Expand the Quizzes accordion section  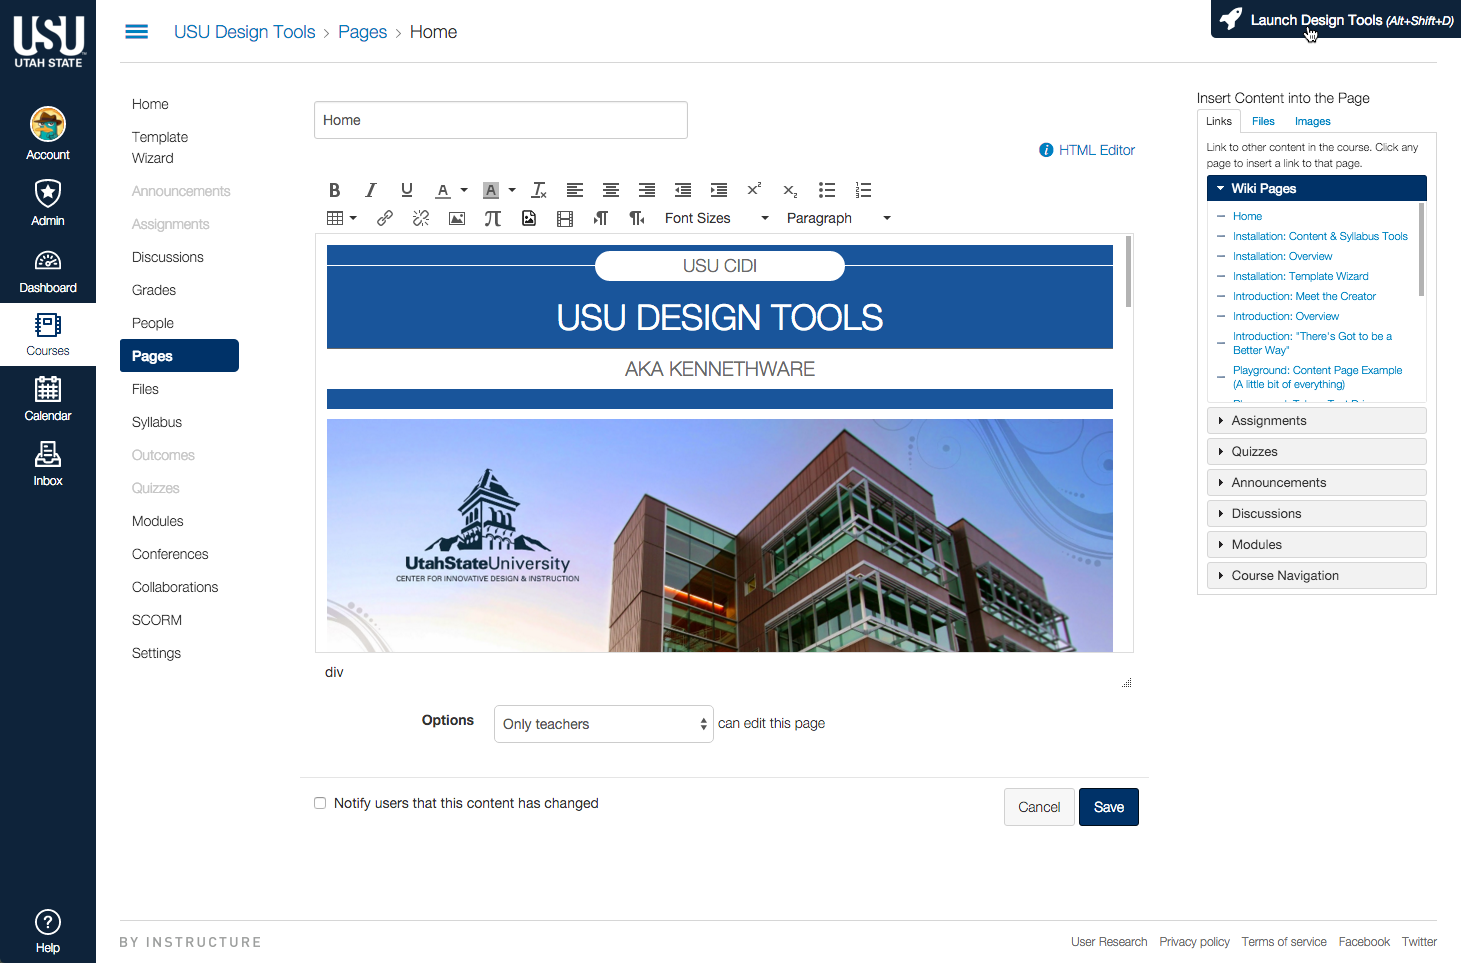(1317, 452)
